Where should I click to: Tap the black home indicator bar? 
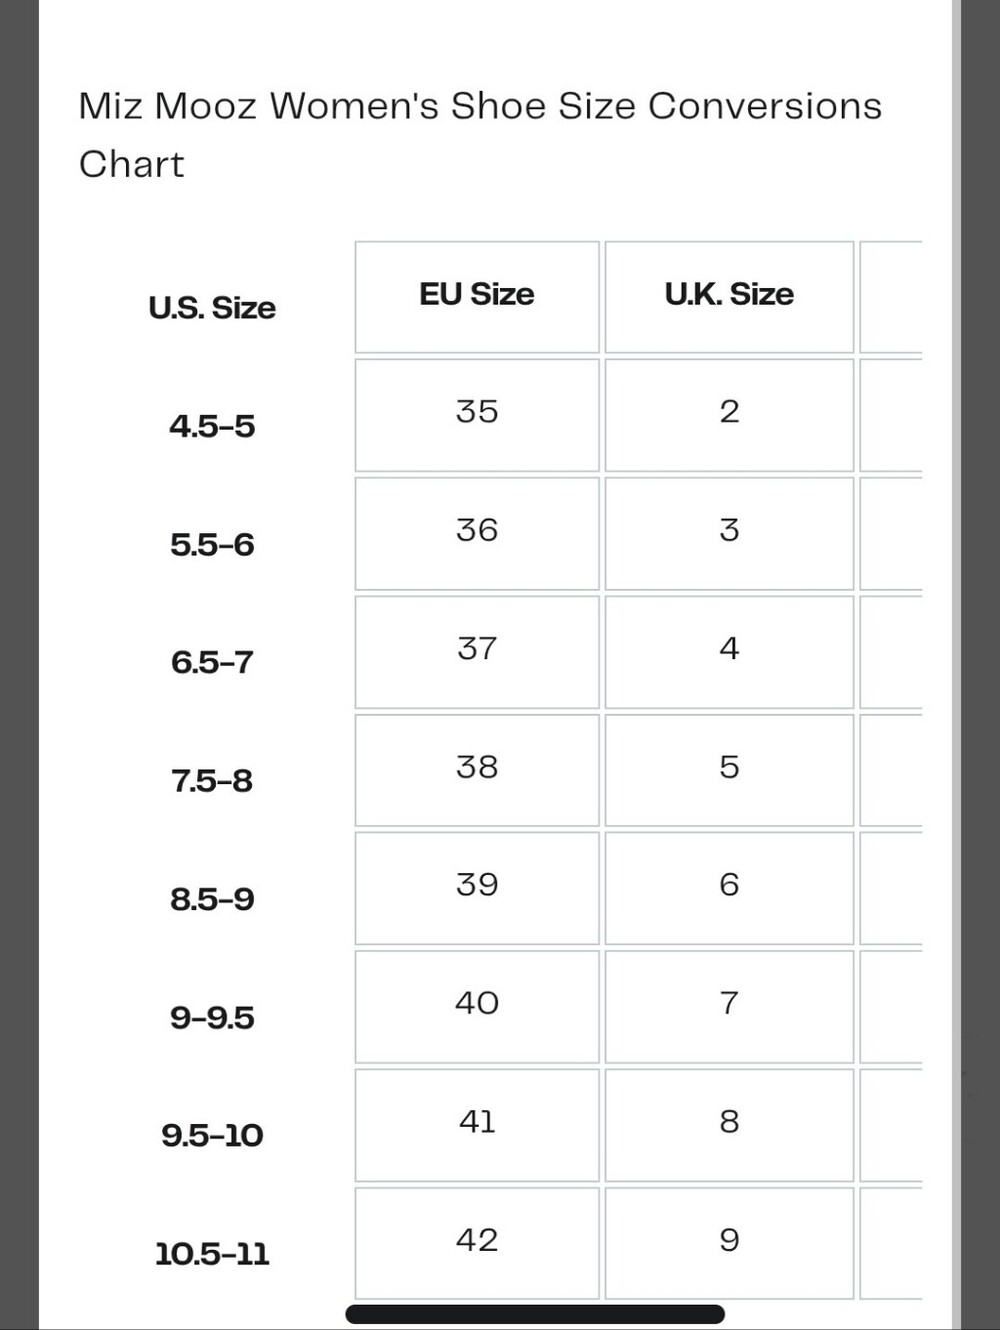coord(535,1314)
